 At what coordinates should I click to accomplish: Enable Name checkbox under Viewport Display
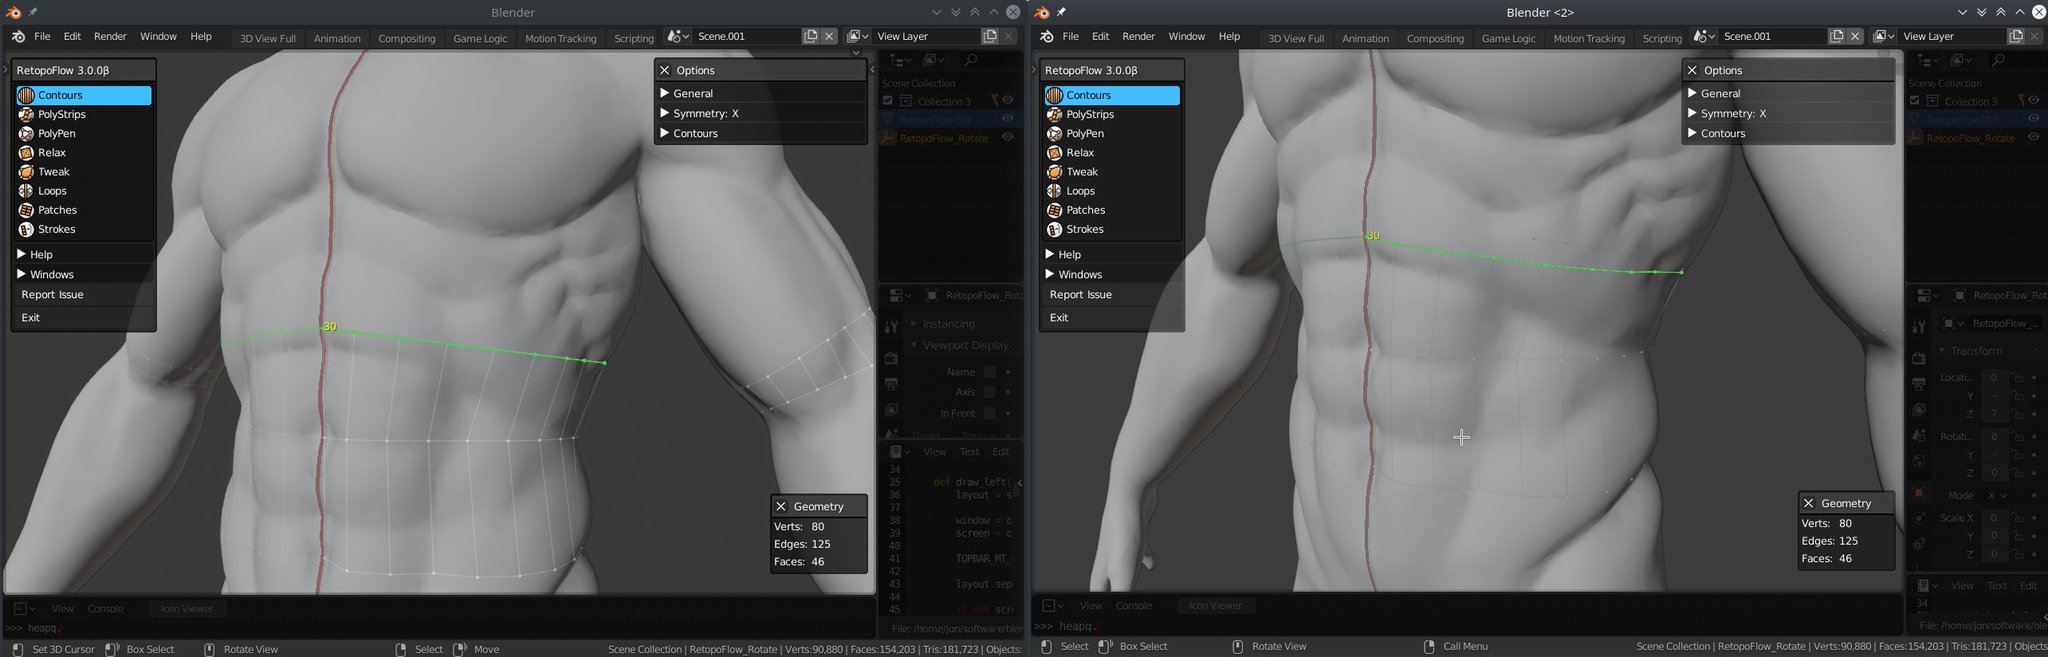(989, 371)
